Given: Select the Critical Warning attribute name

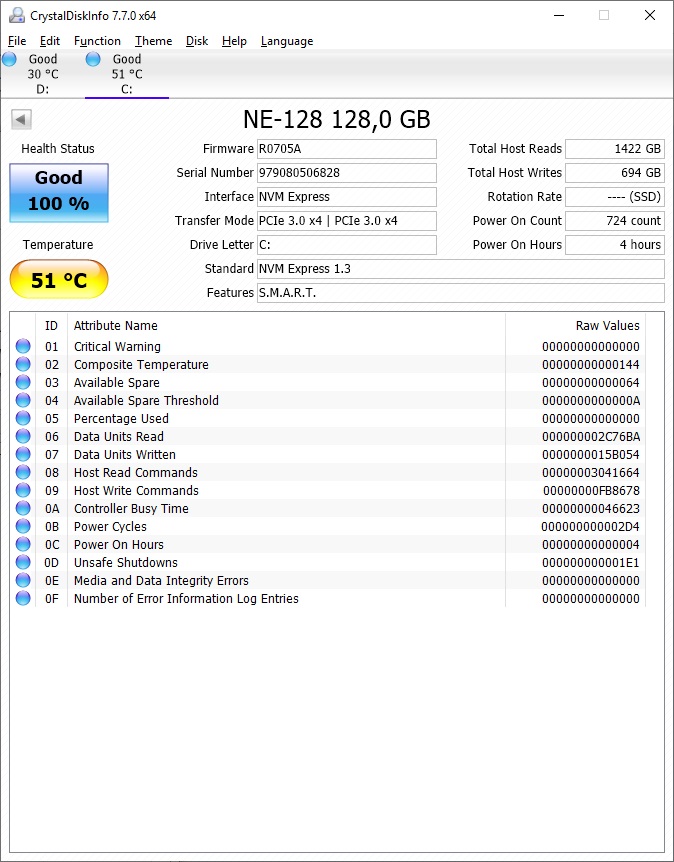Looking at the screenshot, I should point(118,346).
